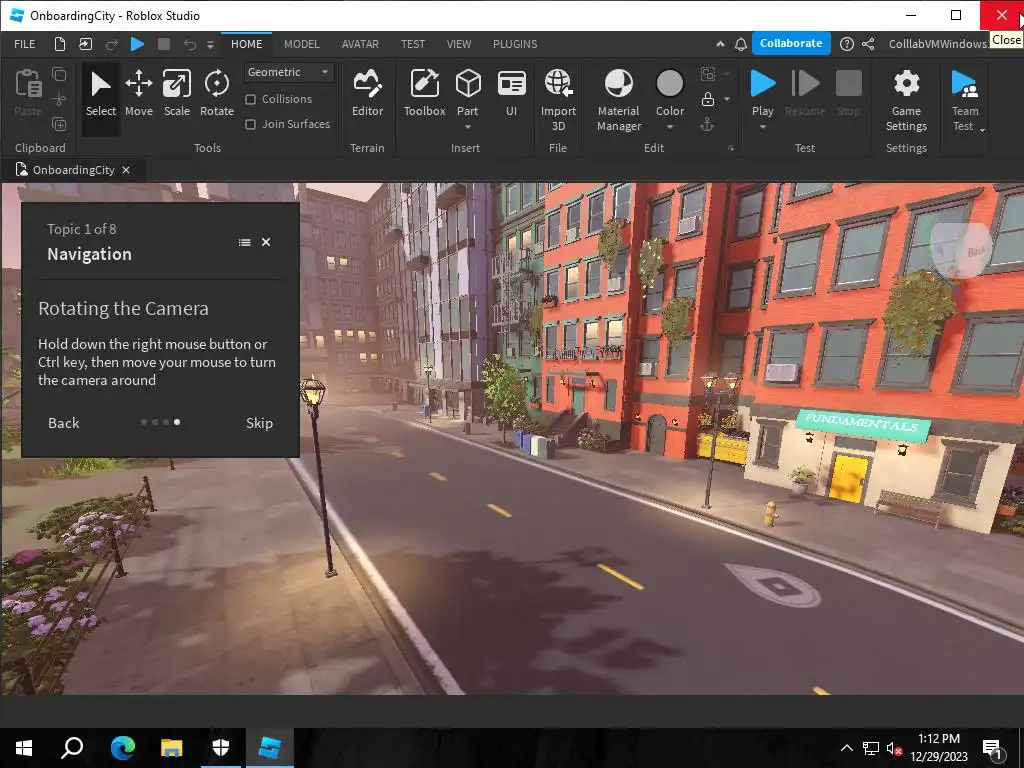Image resolution: width=1024 pixels, height=768 pixels.
Task: Launch Import 3D
Action: [x=558, y=100]
